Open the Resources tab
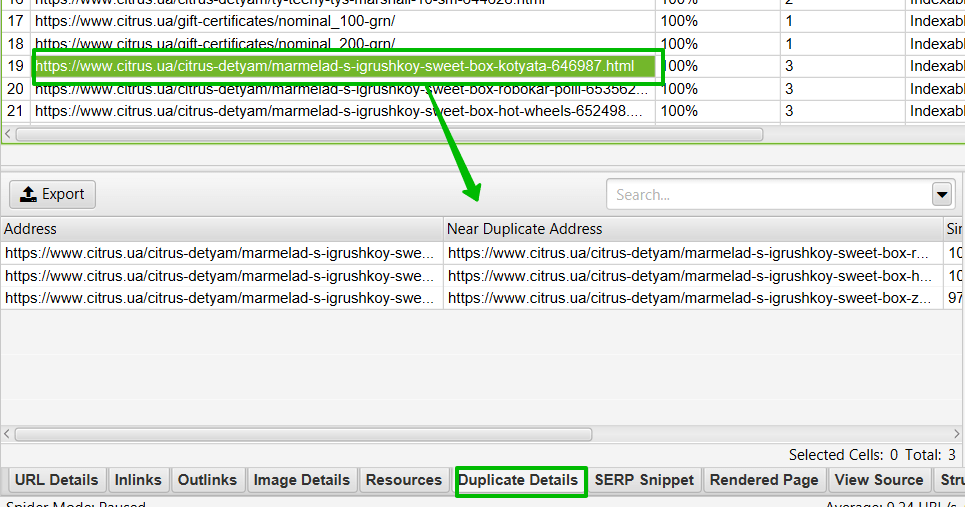The width and height of the screenshot is (965, 507). click(404, 480)
